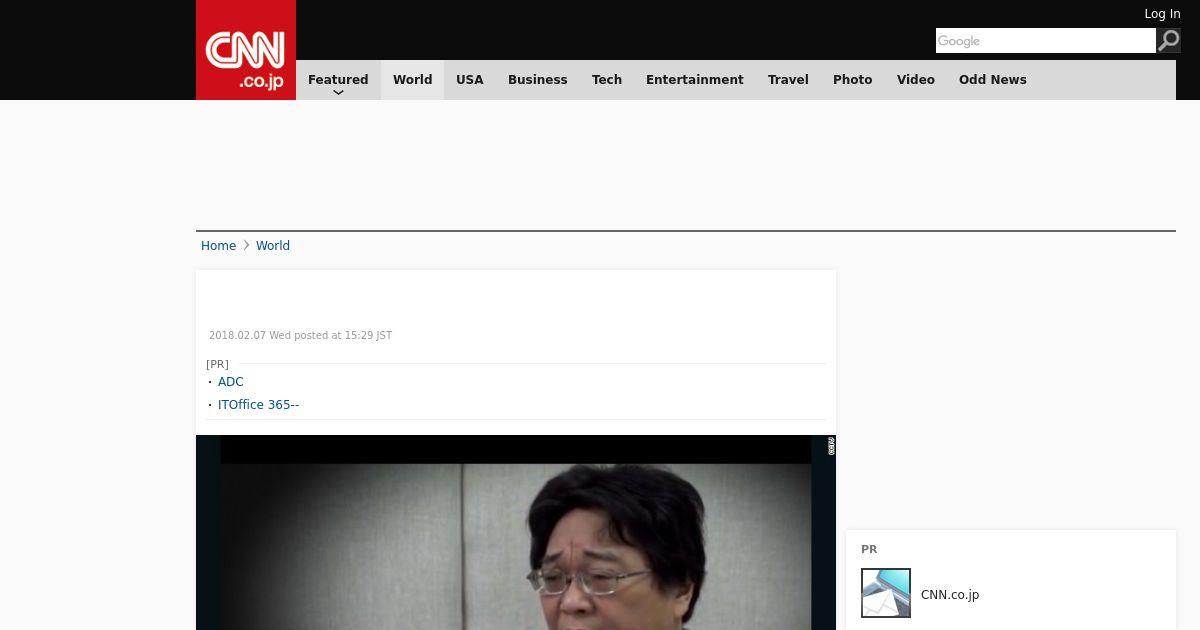Open the Odd News section

click(x=993, y=80)
